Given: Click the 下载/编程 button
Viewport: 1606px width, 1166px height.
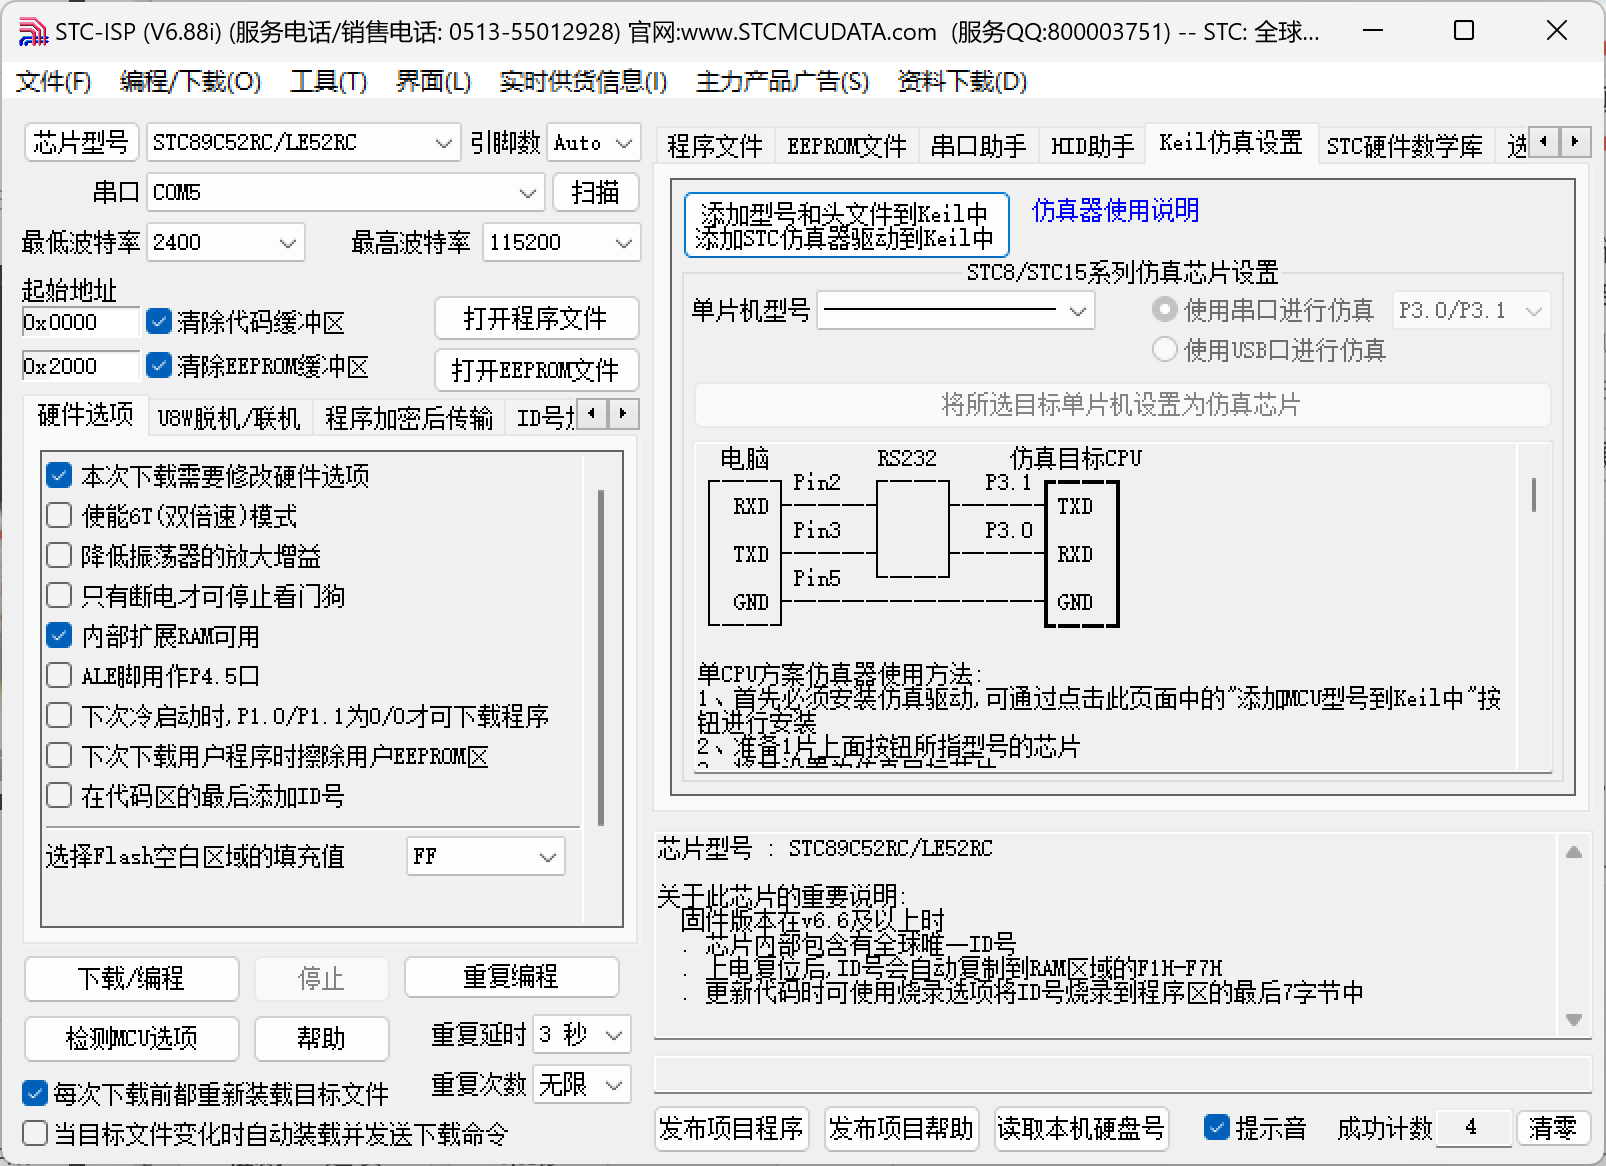Looking at the screenshot, I should (x=131, y=979).
